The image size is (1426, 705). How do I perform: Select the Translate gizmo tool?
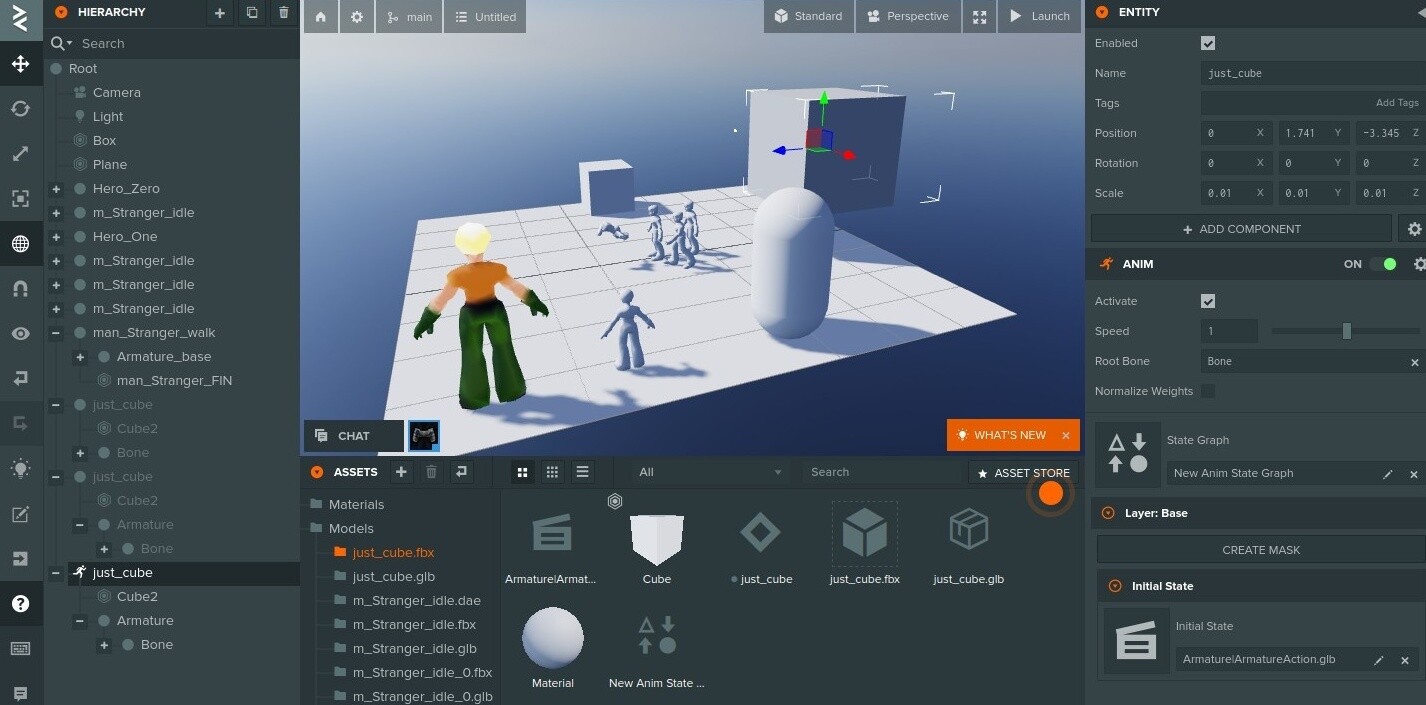pos(20,64)
